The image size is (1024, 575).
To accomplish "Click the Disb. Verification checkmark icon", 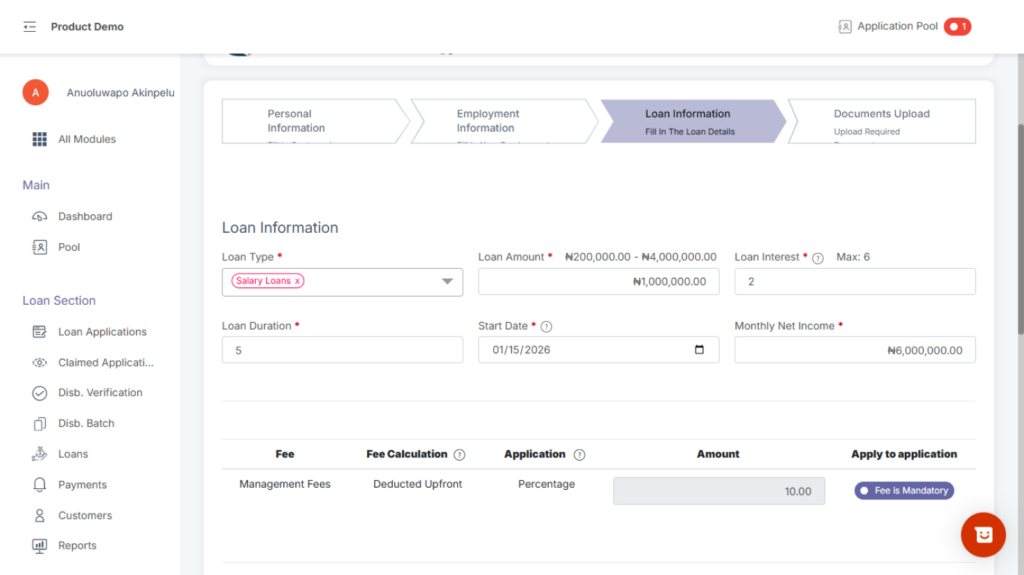I will click(40, 394).
